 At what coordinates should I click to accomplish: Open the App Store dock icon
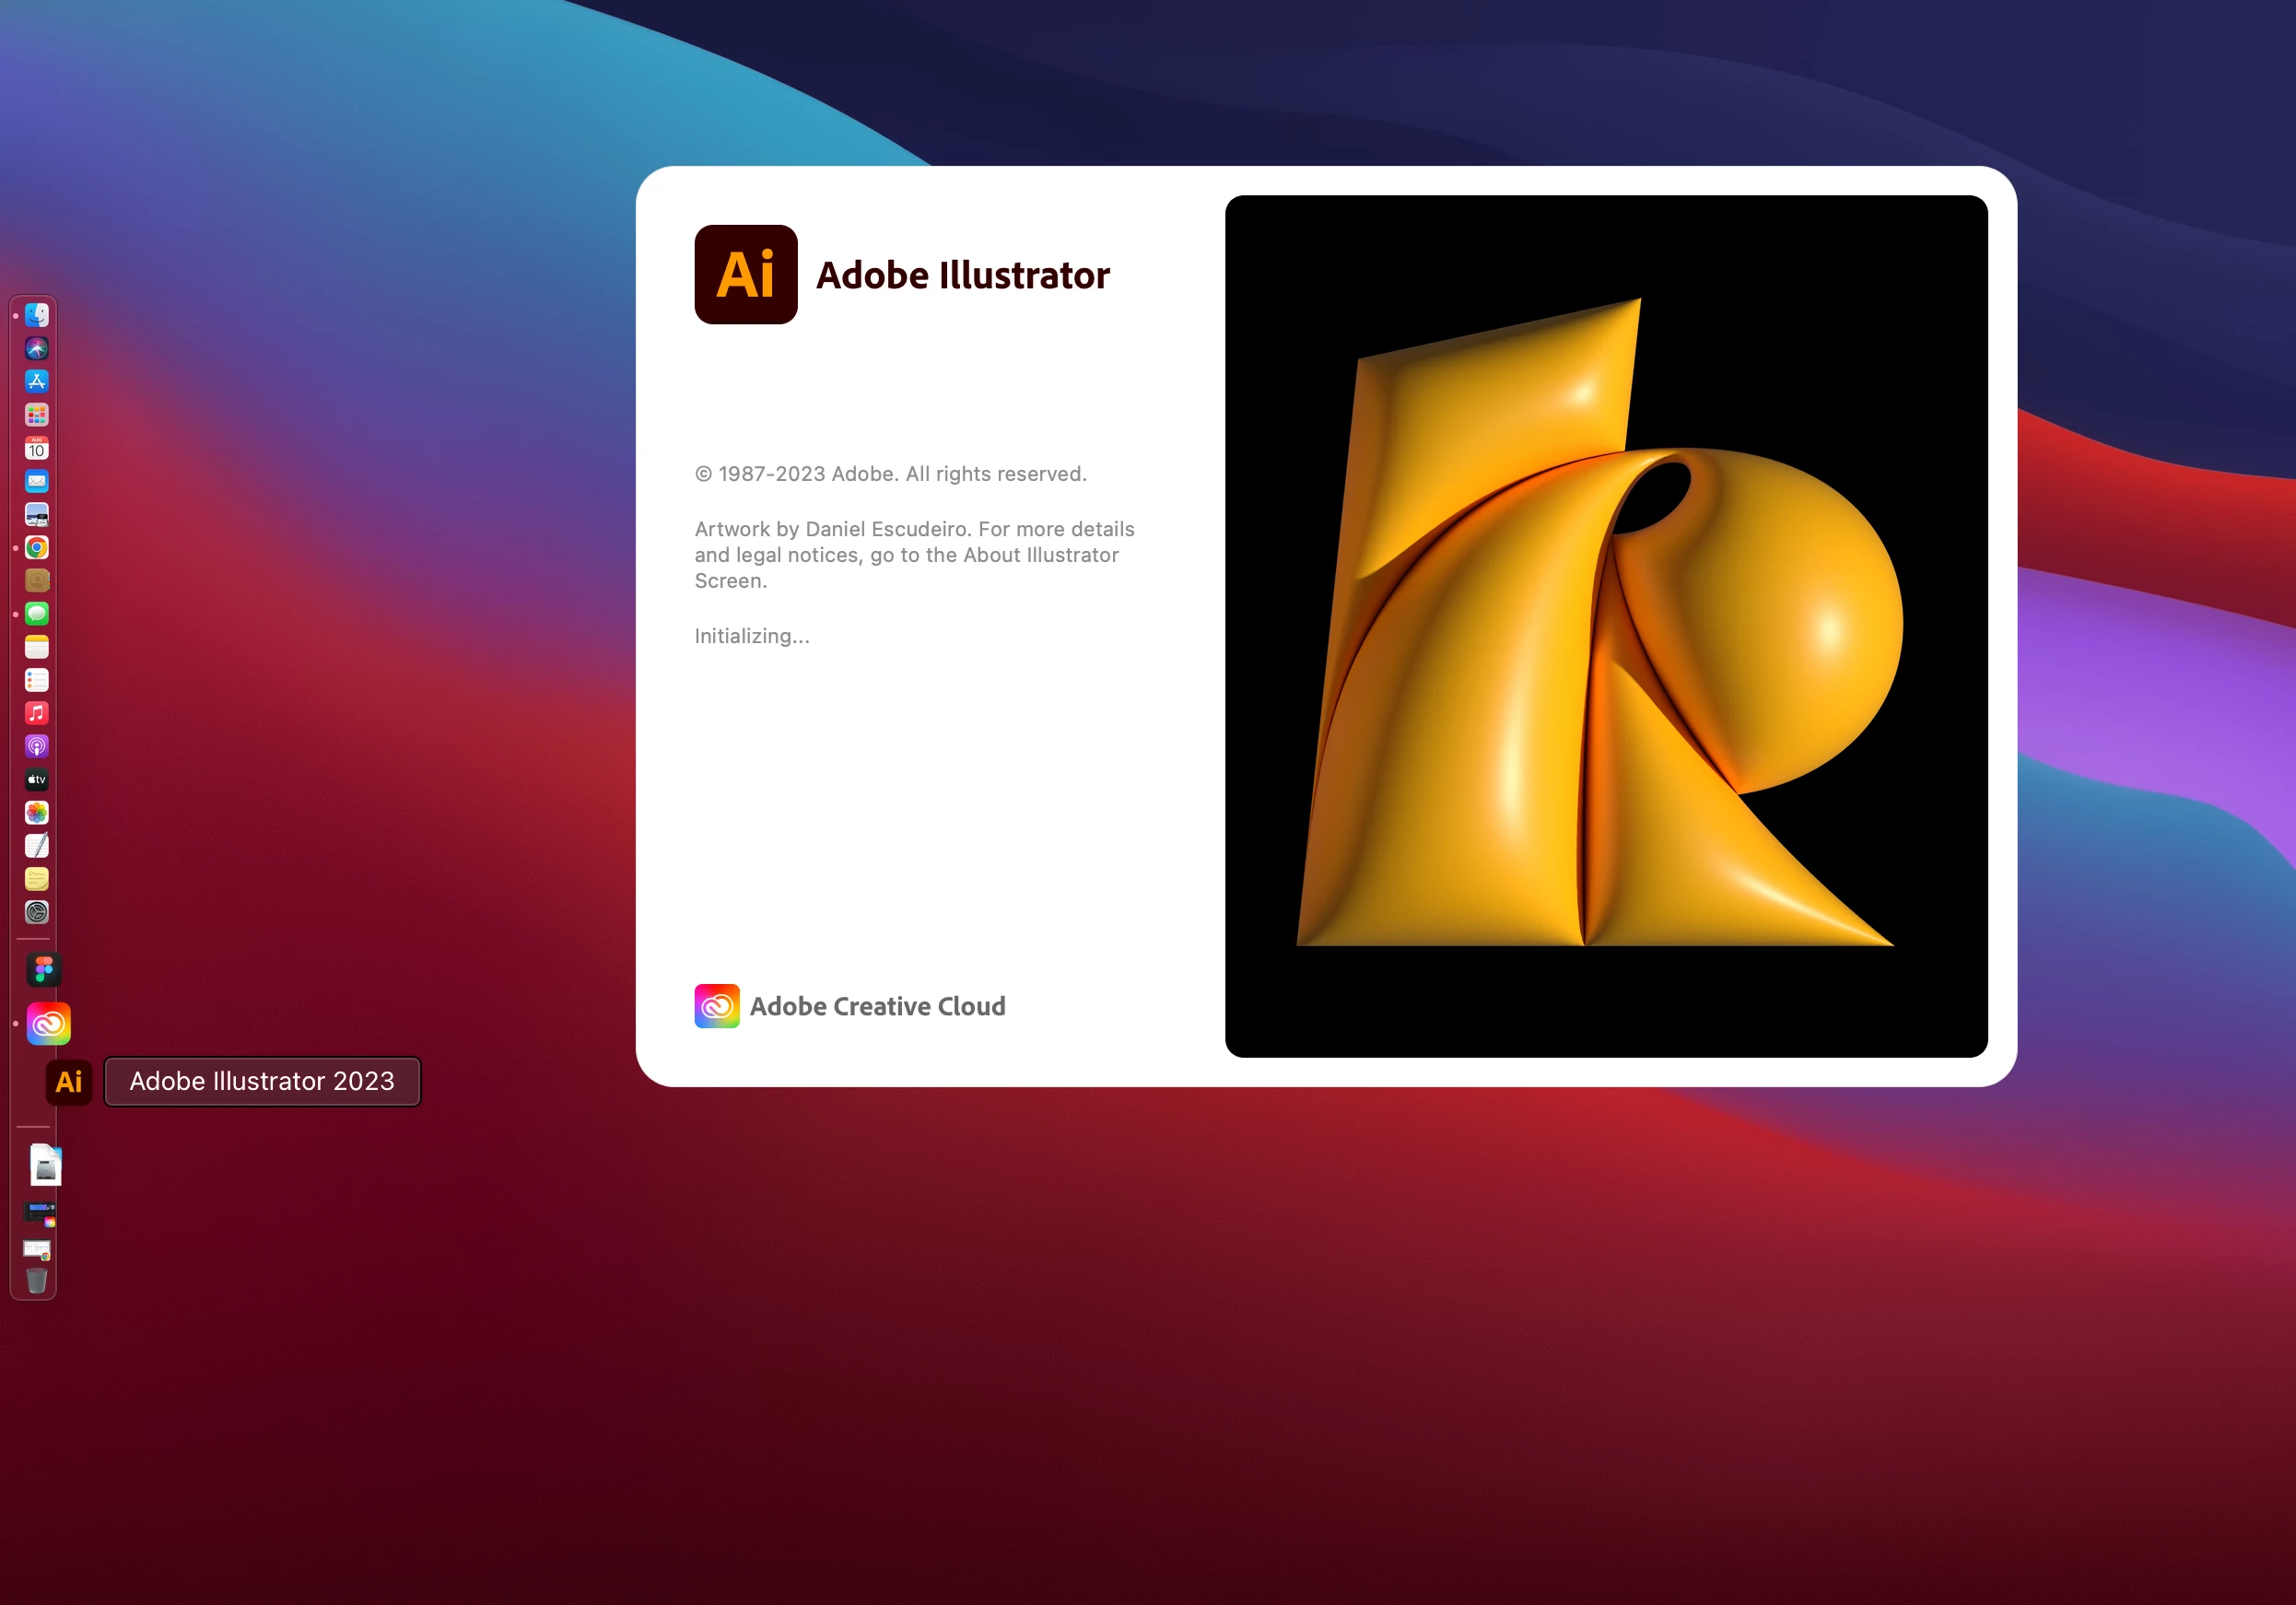[37, 381]
